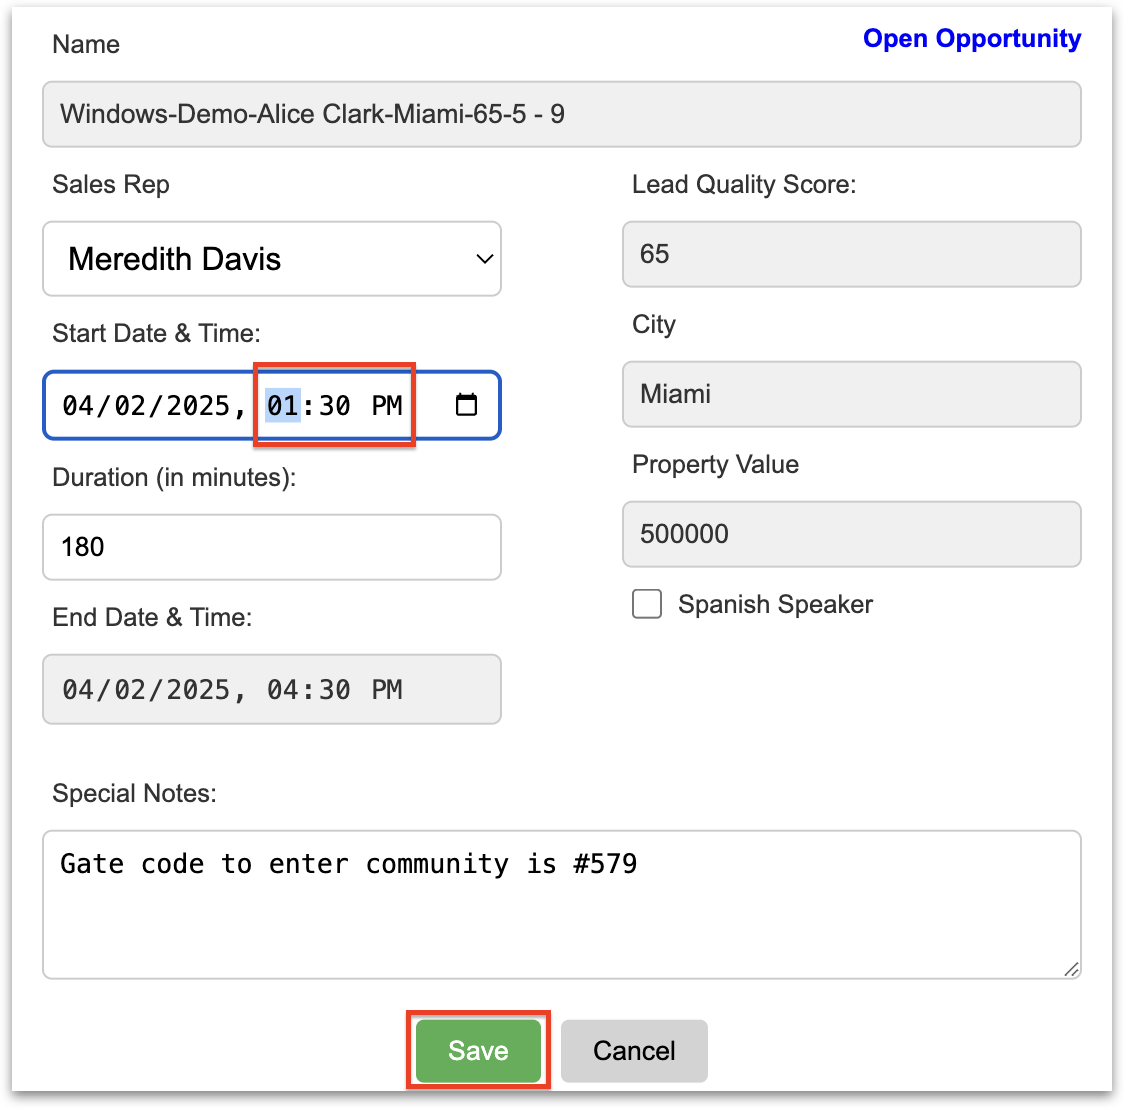Select the day segment in start date

pos(130,406)
